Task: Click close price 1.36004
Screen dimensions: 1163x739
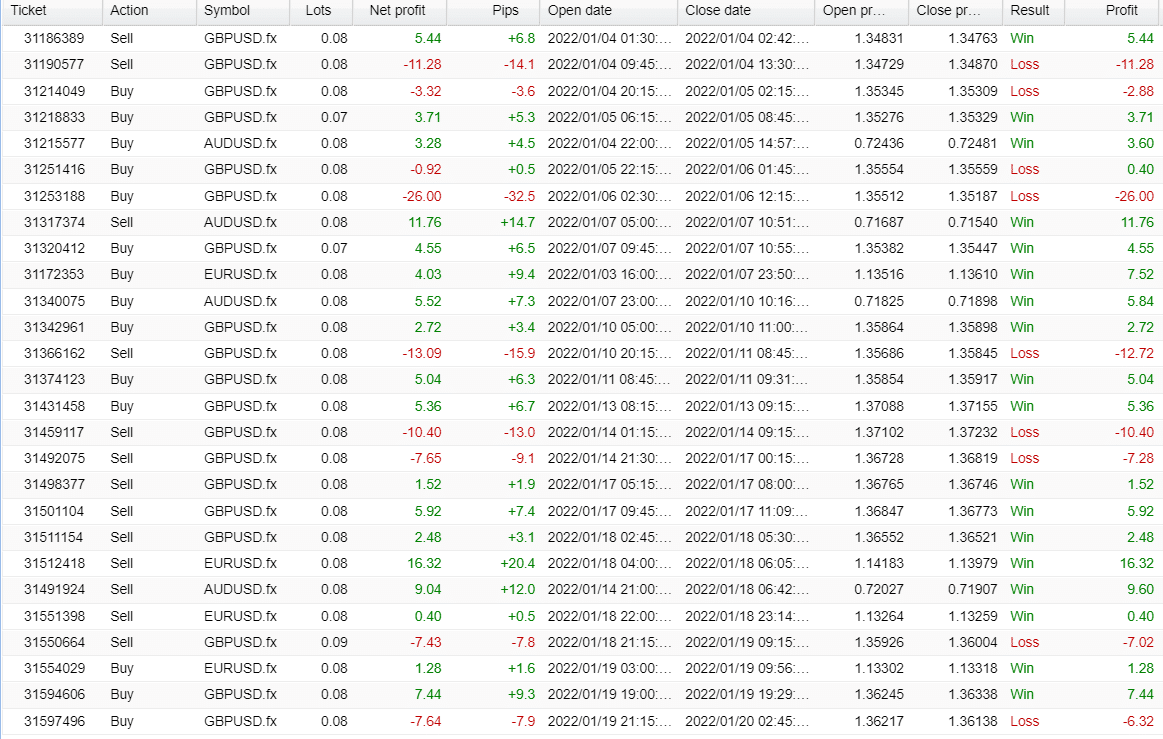Action: [x=972, y=643]
